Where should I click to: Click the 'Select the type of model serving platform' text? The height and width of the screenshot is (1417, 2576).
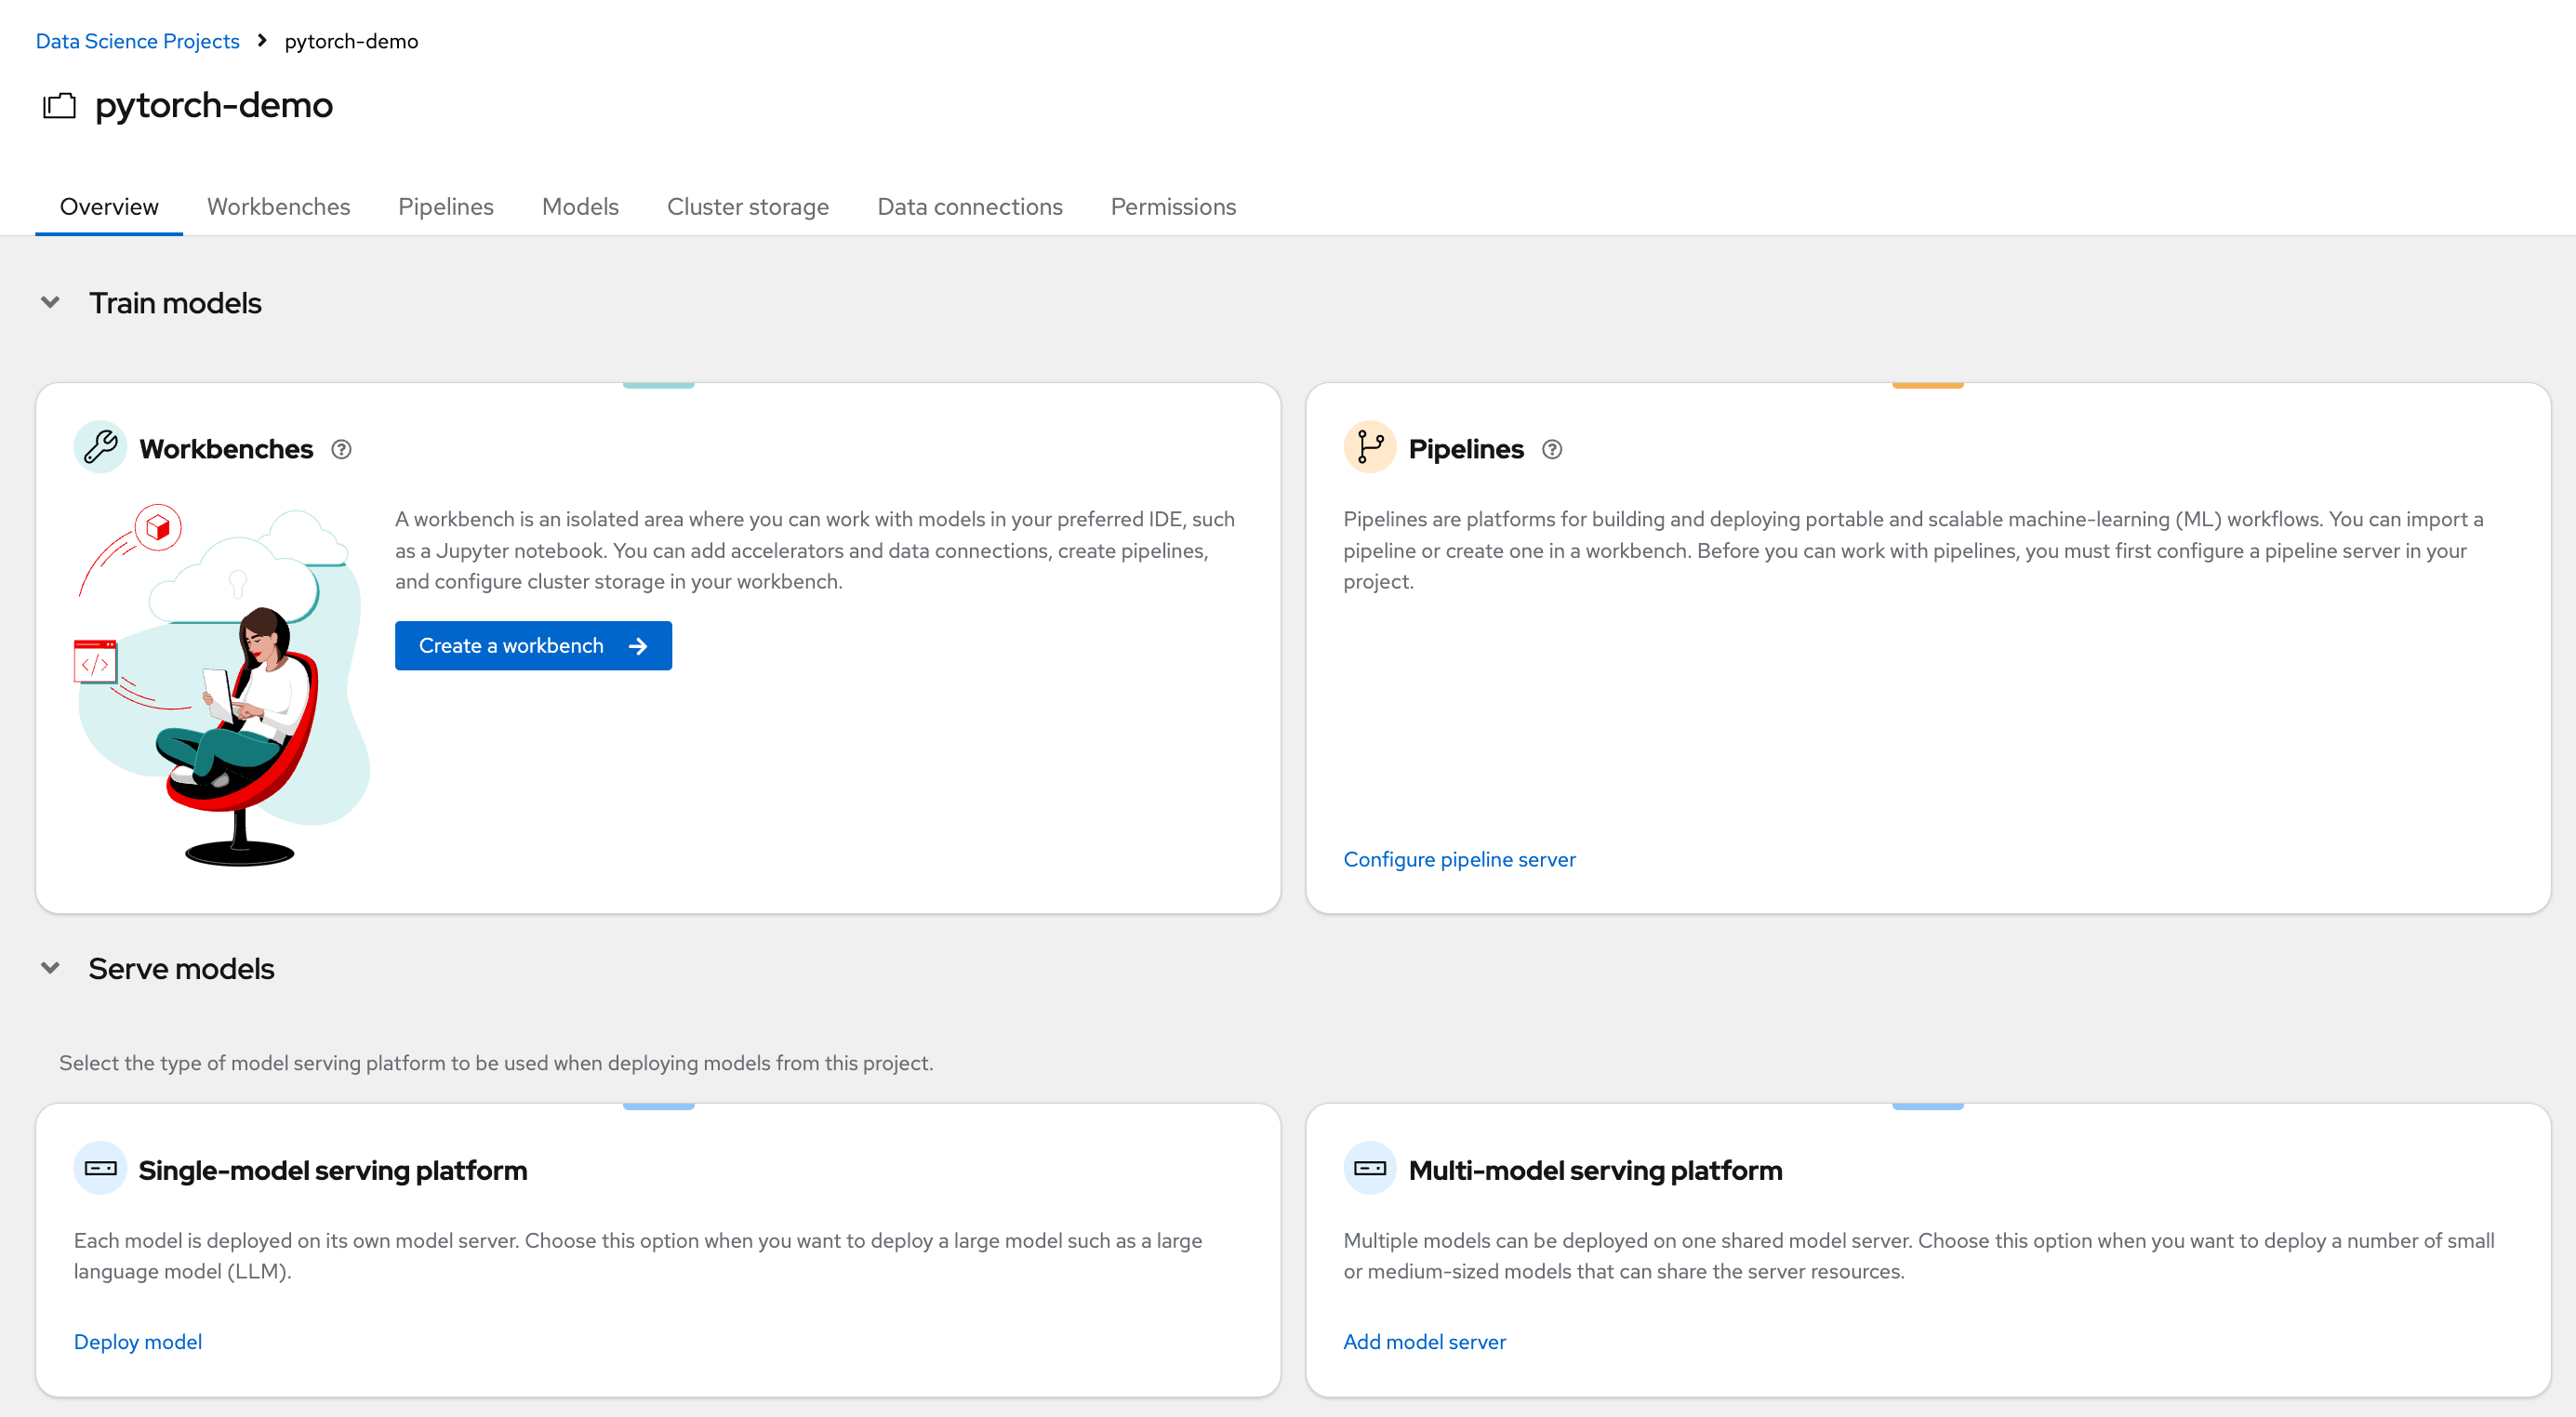[x=496, y=1063]
